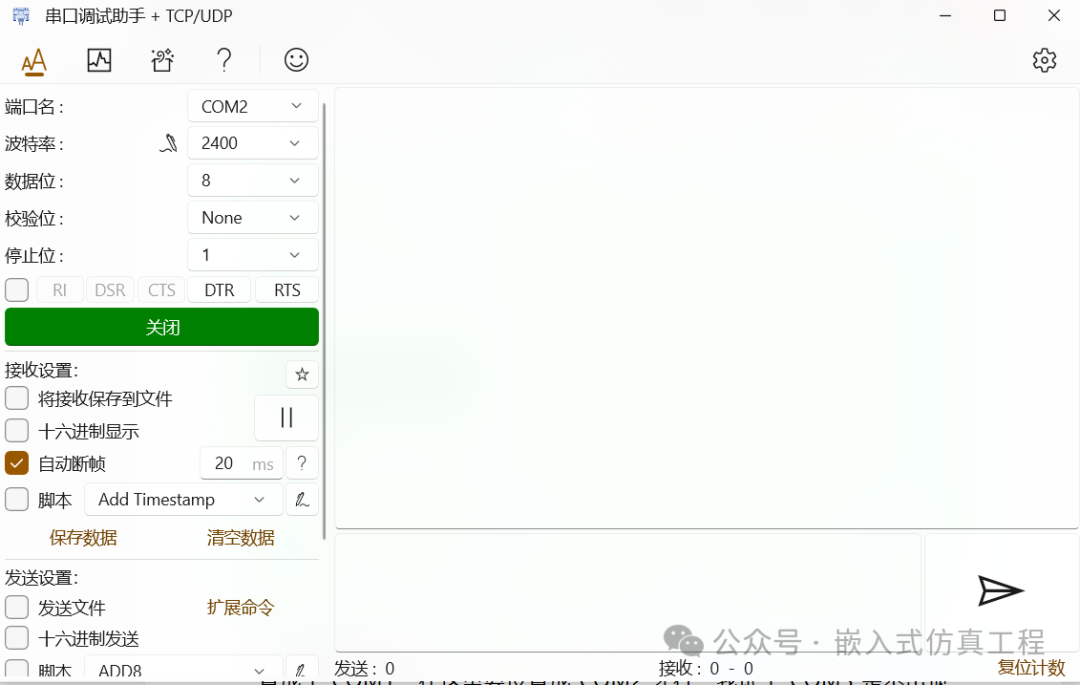Minimize the serial assistant window
The width and height of the screenshot is (1080, 685).
click(x=945, y=15)
